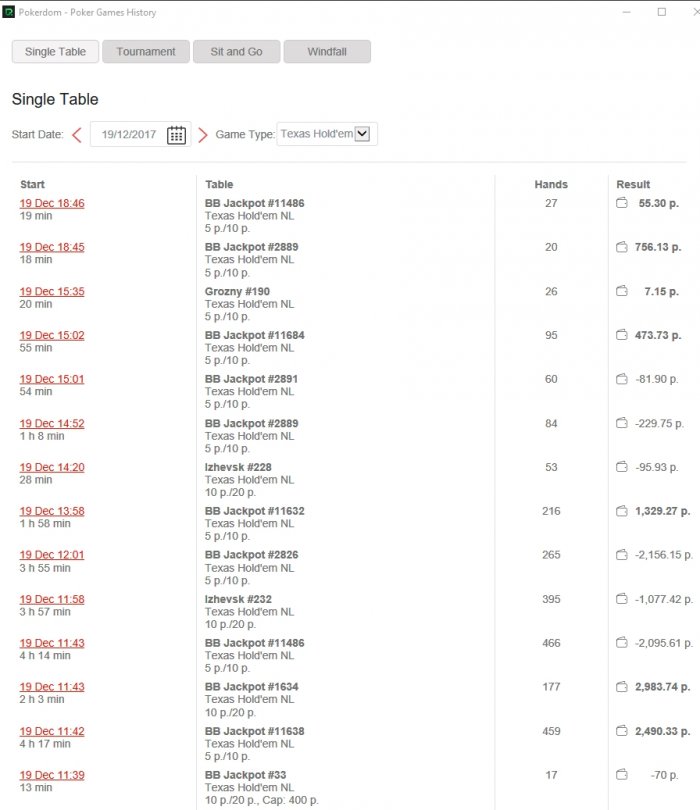Click wallet icon beside 55.30 p. result

click(621, 203)
